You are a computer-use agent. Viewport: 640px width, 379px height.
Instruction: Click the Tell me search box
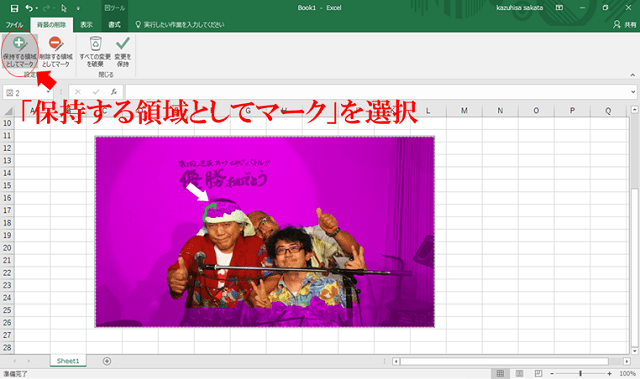(x=180, y=25)
